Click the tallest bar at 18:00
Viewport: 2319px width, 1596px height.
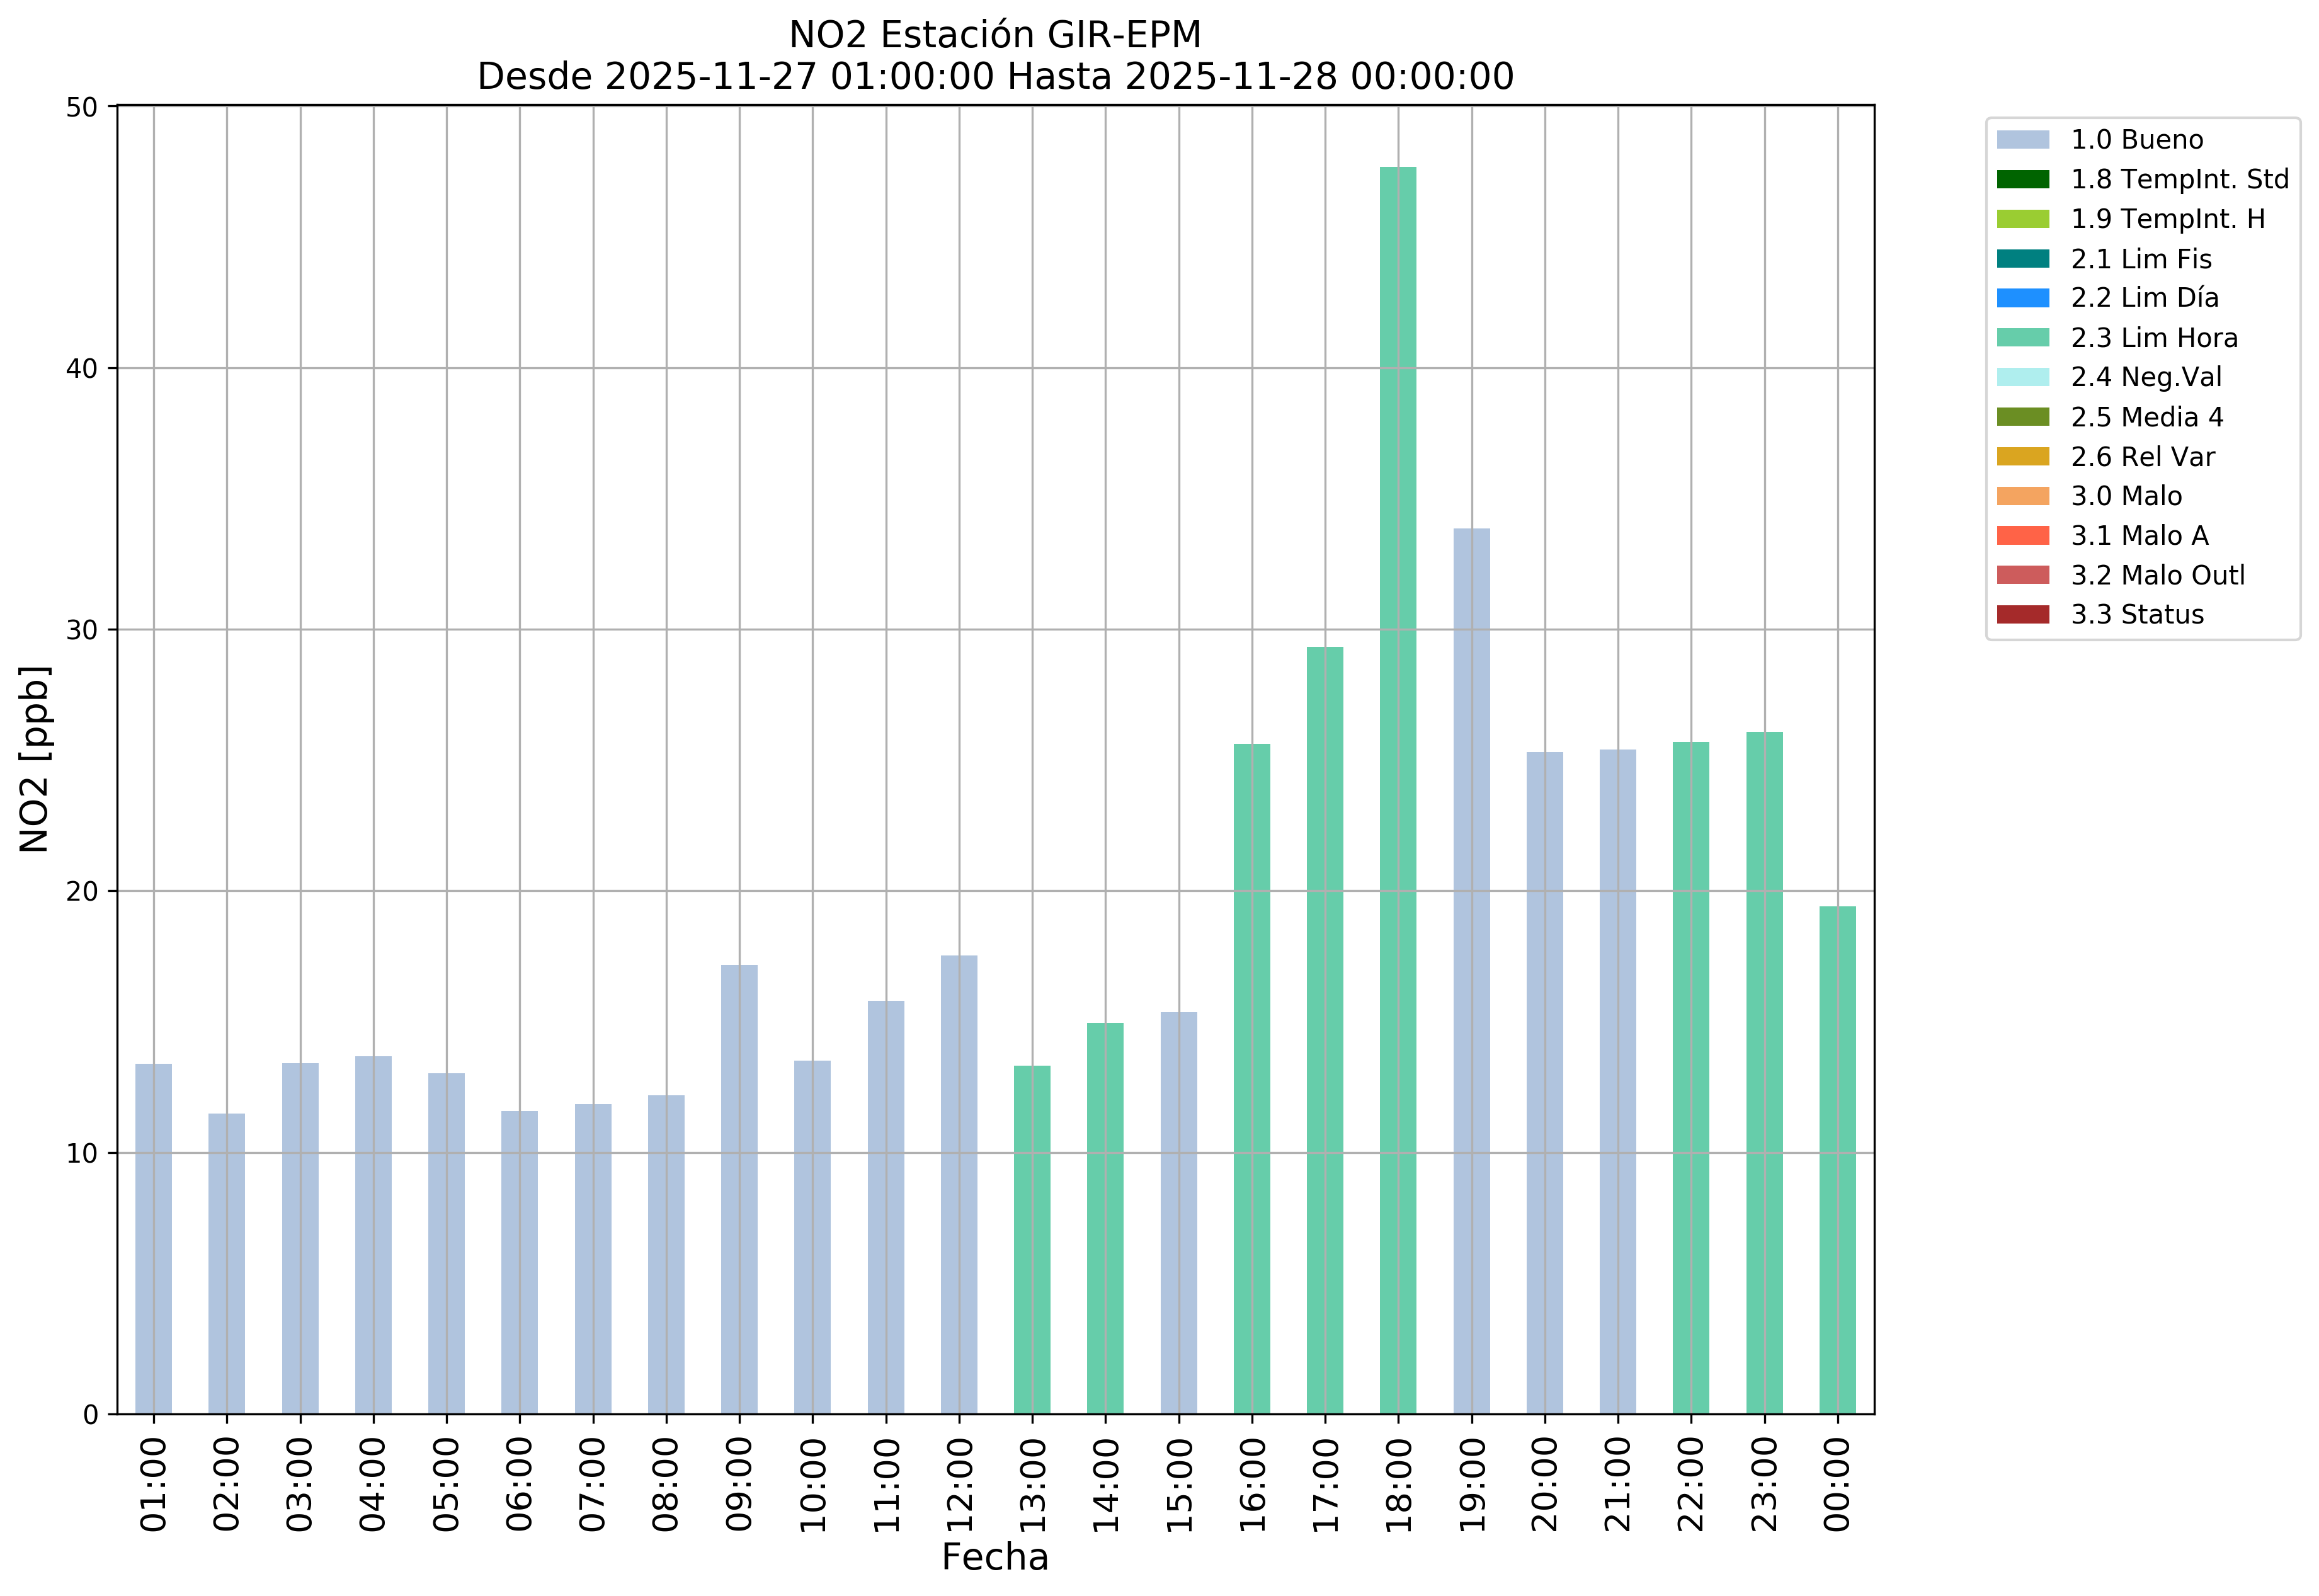click(x=1397, y=790)
